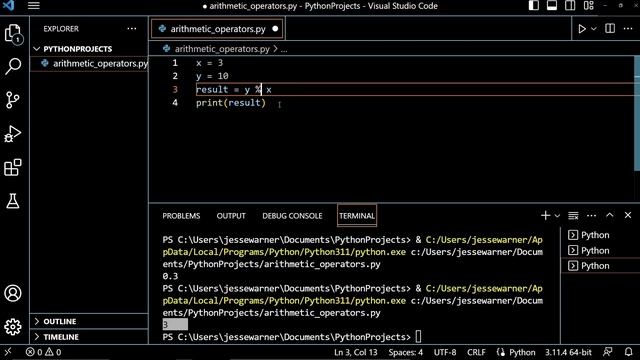Click the Visual Studio Code logo icon

pyautogui.click(x=9, y=5)
